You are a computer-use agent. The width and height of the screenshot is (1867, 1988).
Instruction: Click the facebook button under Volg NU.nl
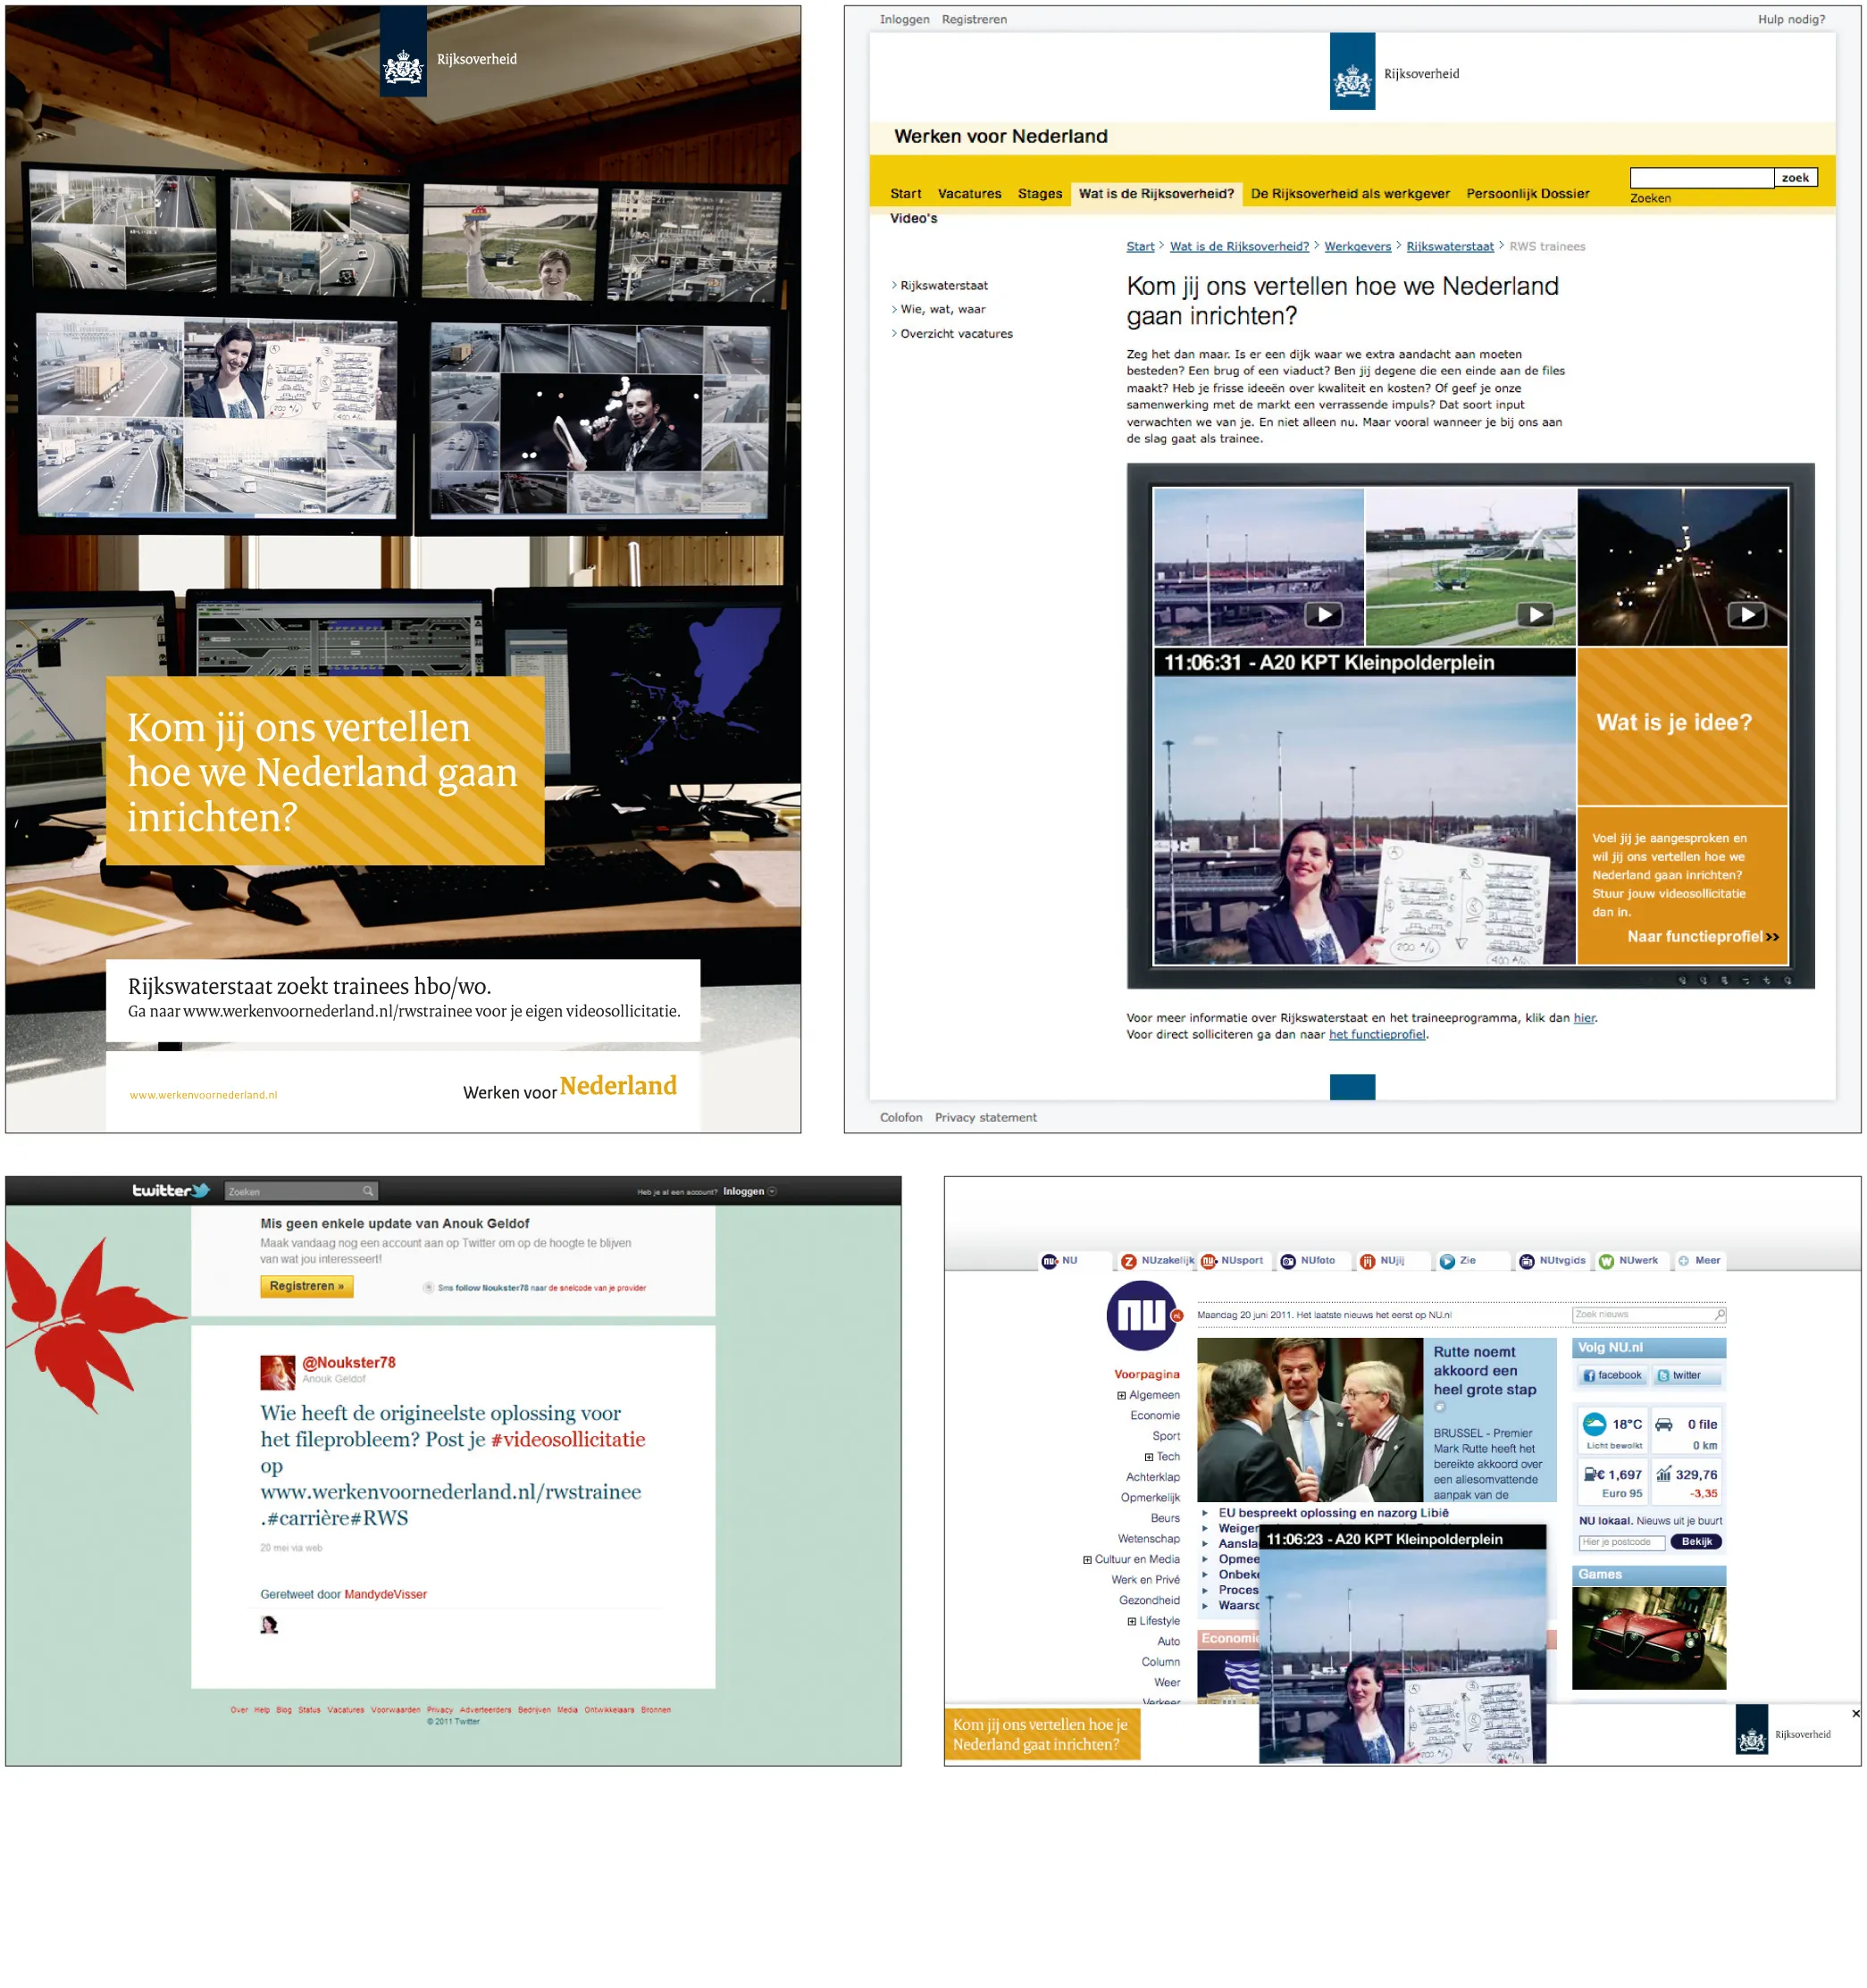tap(1612, 1376)
